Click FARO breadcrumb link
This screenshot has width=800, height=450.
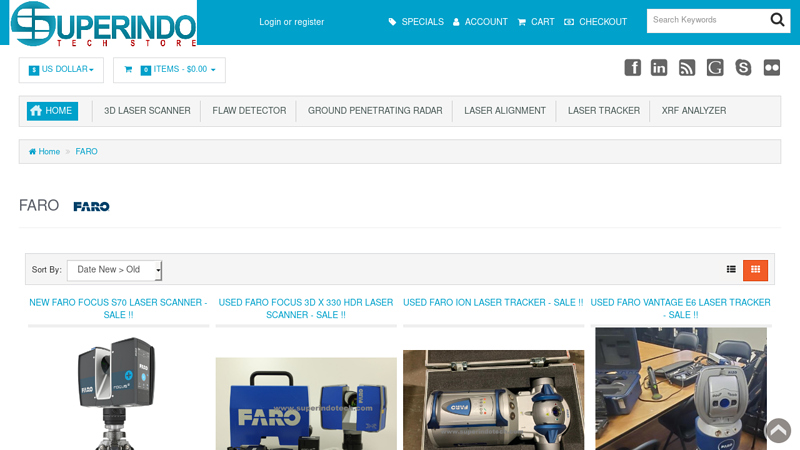point(86,152)
